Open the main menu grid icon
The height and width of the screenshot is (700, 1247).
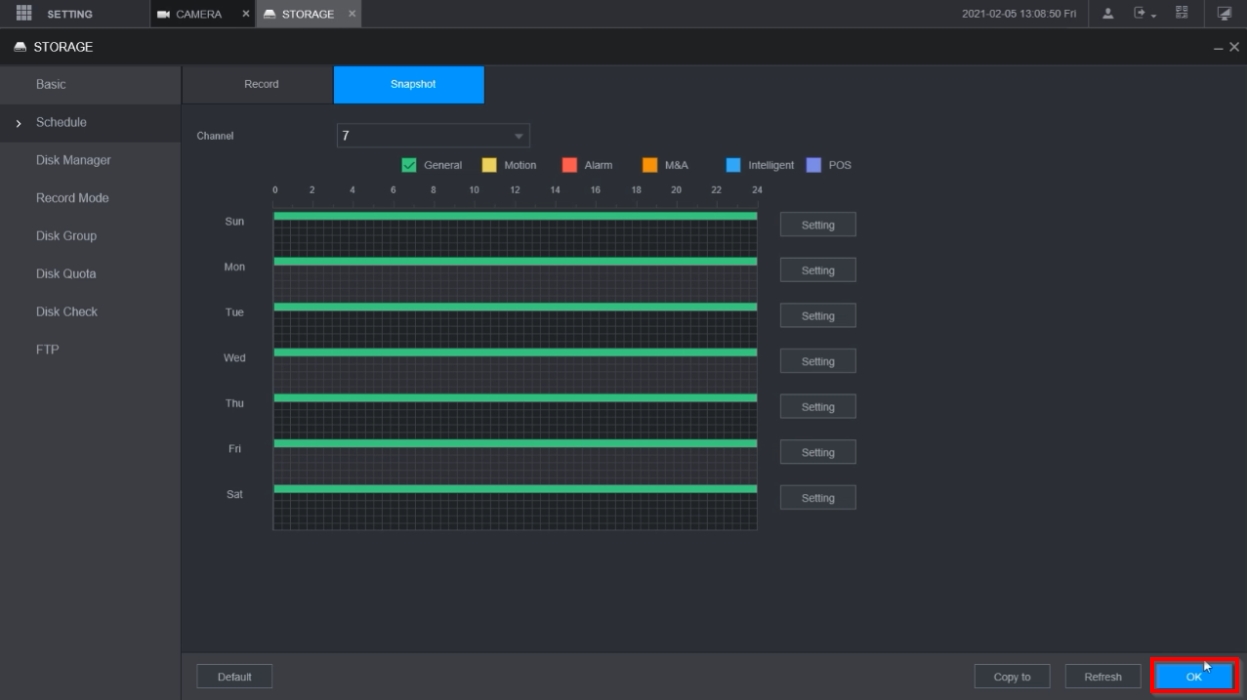click(x=24, y=13)
